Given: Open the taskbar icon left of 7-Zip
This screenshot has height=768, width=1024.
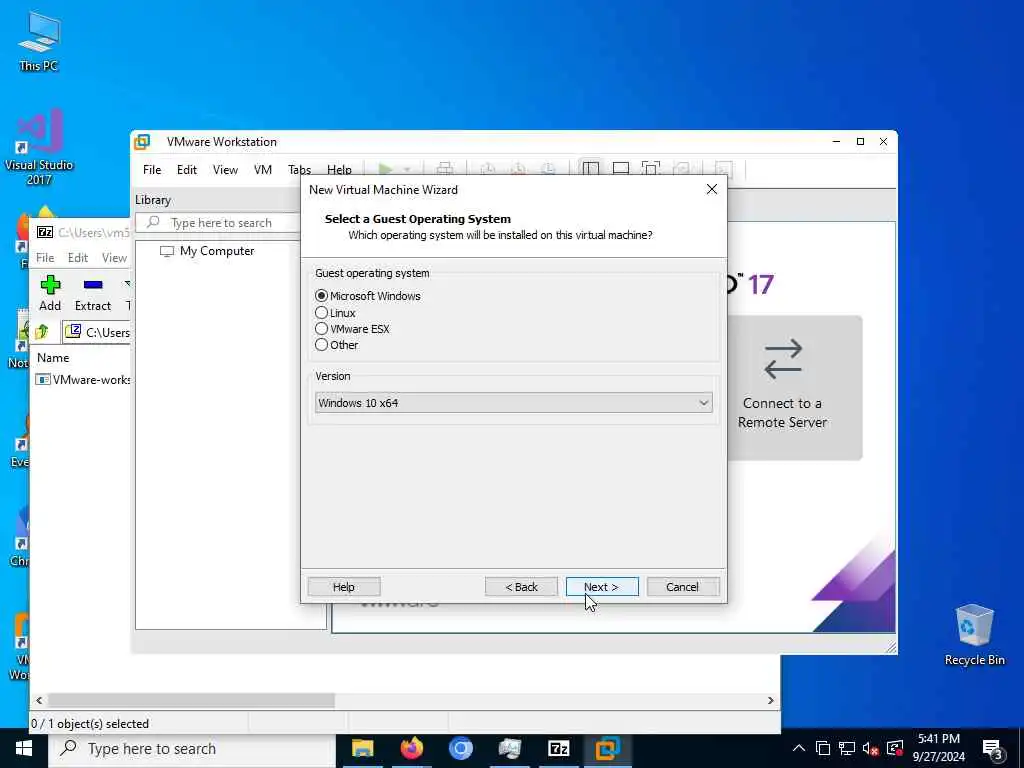Looking at the screenshot, I should (509, 748).
